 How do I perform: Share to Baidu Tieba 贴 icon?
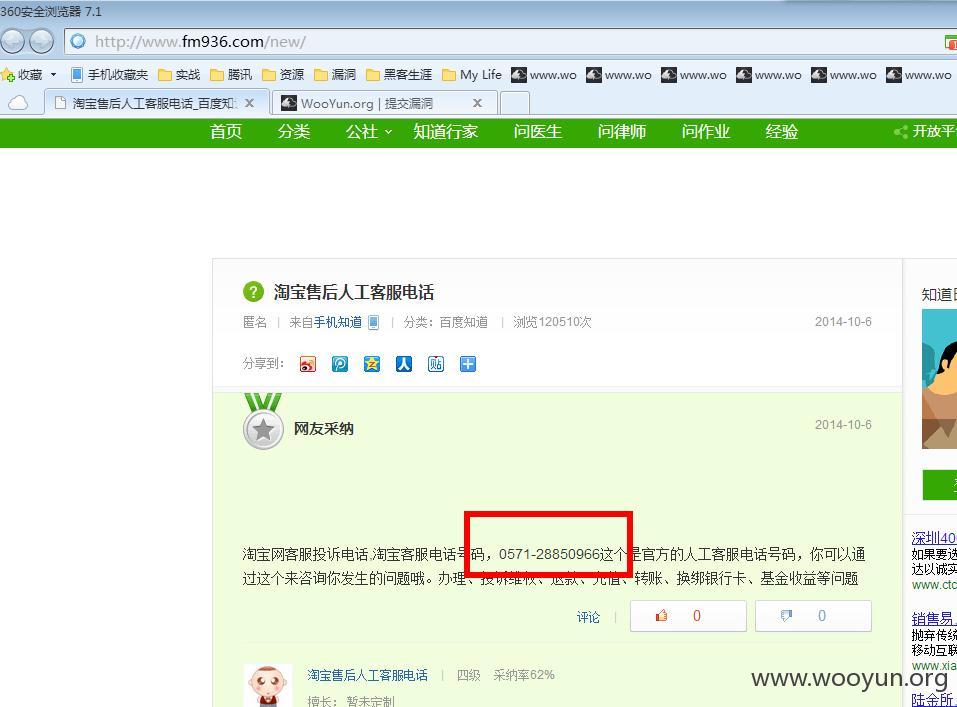(436, 364)
